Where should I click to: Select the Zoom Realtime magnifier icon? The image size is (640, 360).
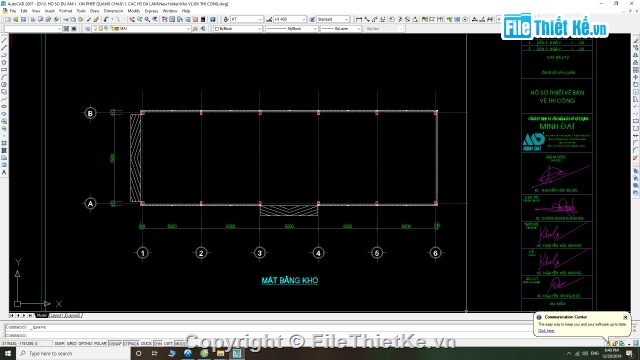point(140,19)
